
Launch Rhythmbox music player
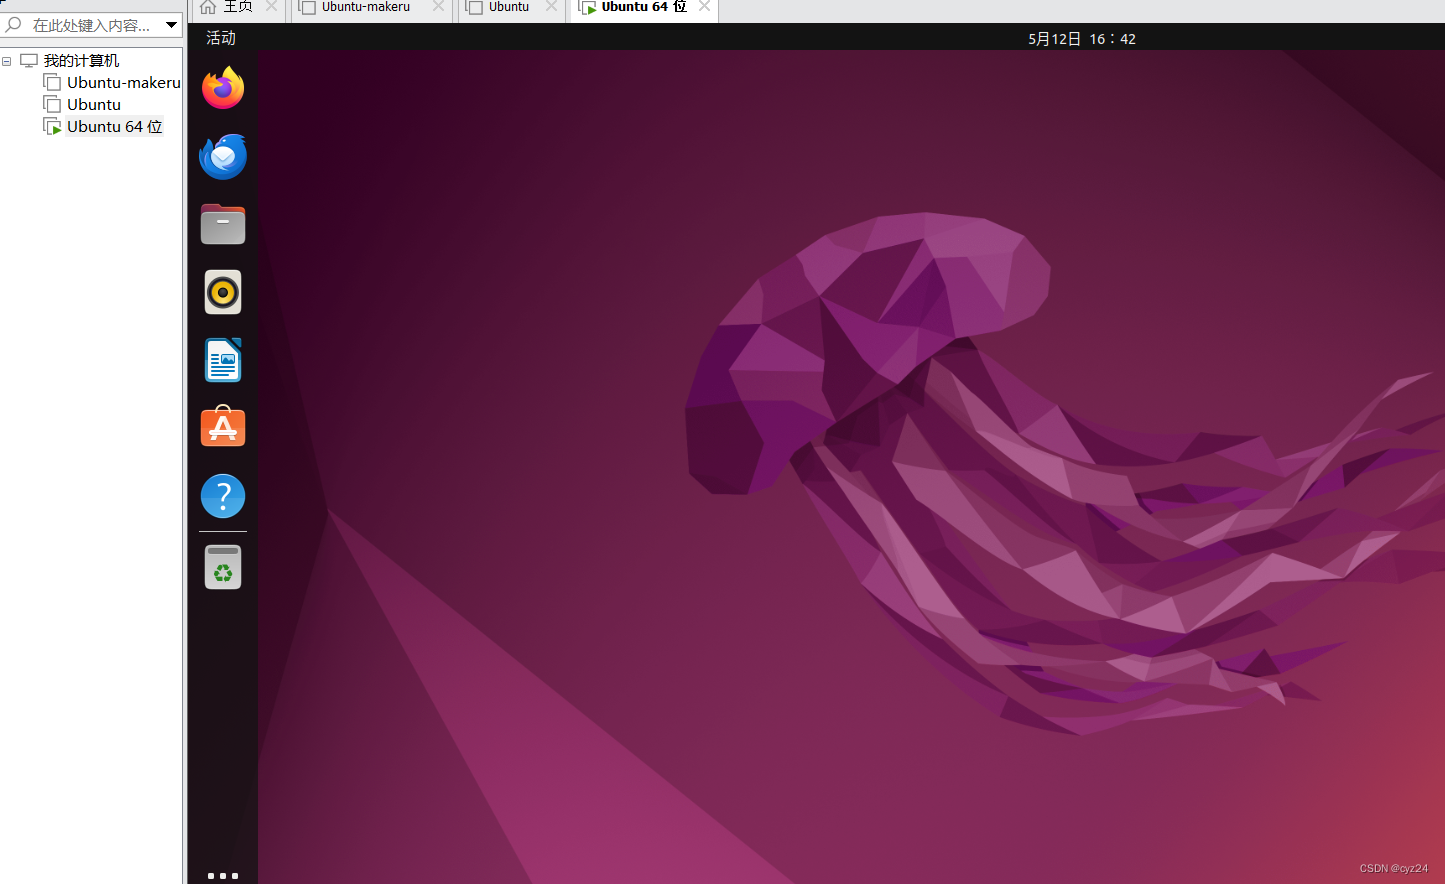pos(223,292)
